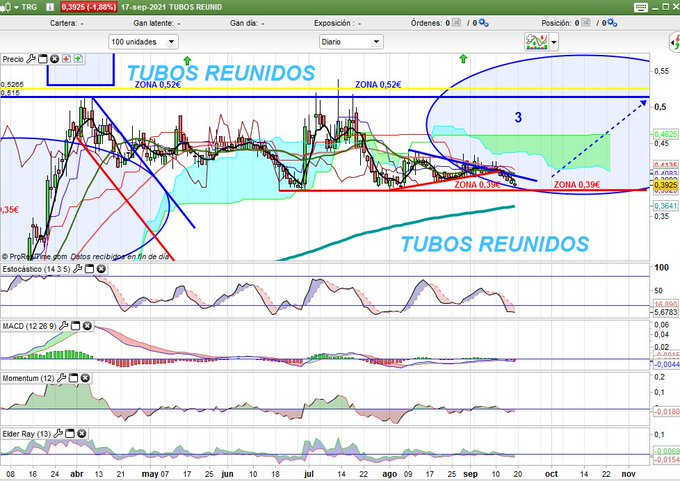
Task: Click the 0,3641 price axis label
Action: click(x=666, y=206)
